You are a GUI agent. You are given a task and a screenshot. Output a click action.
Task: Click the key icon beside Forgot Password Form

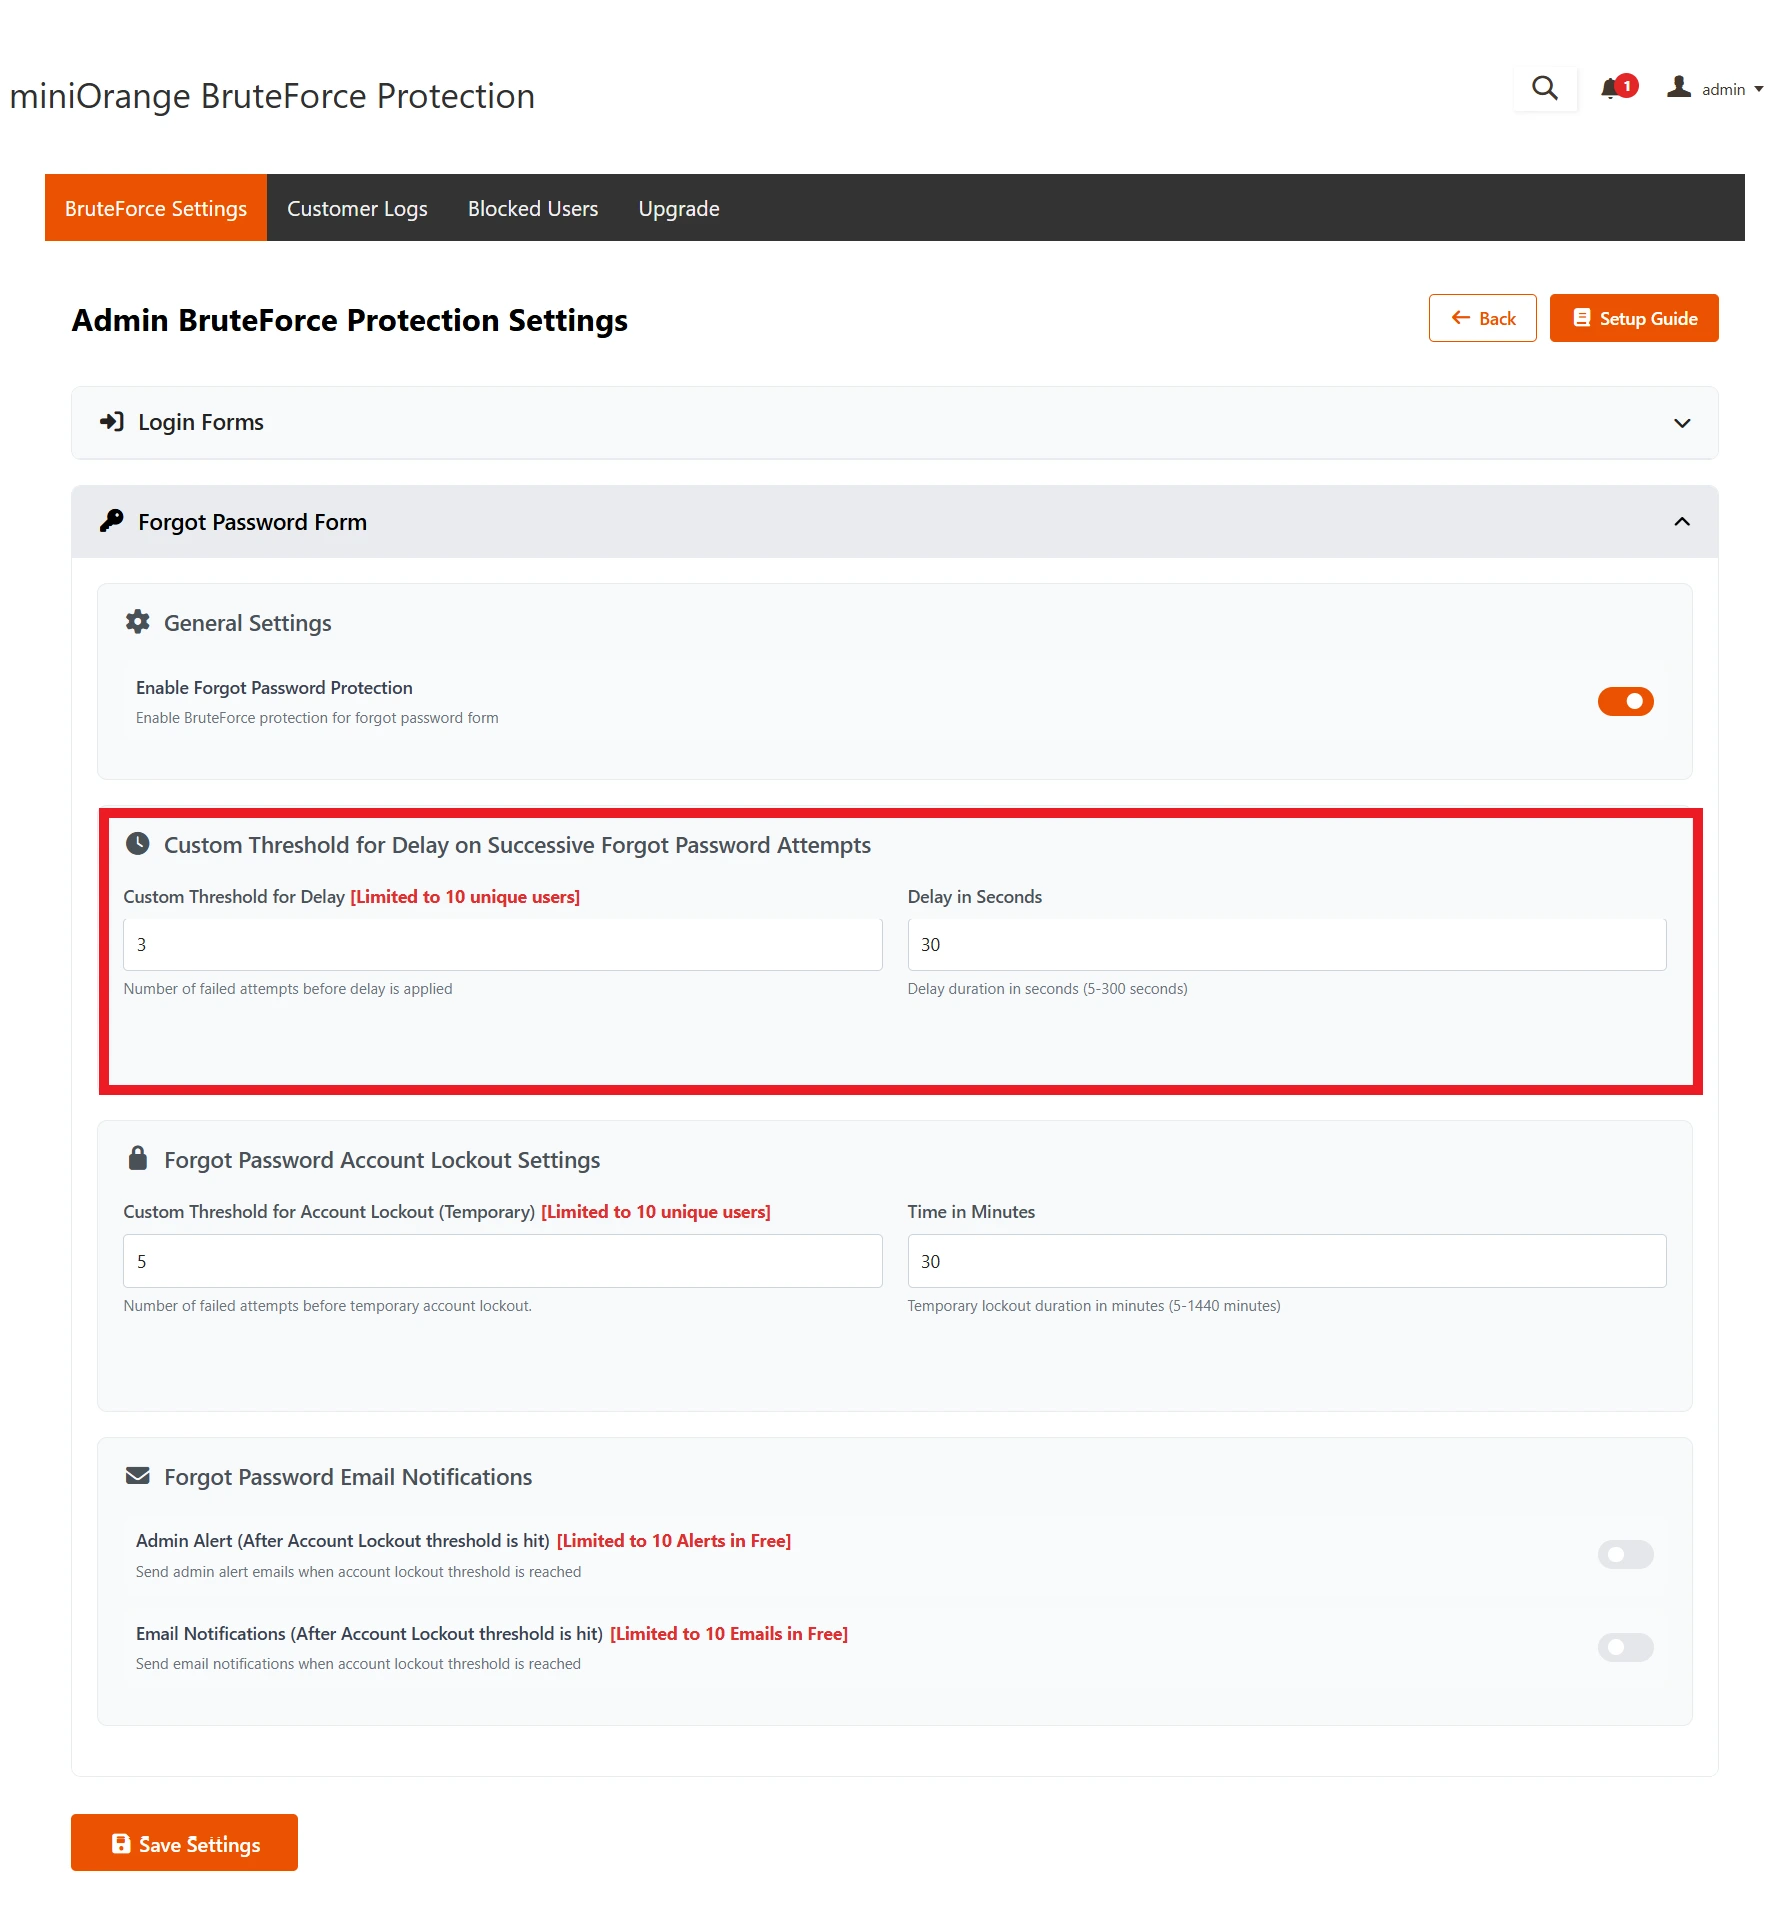point(110,521)
